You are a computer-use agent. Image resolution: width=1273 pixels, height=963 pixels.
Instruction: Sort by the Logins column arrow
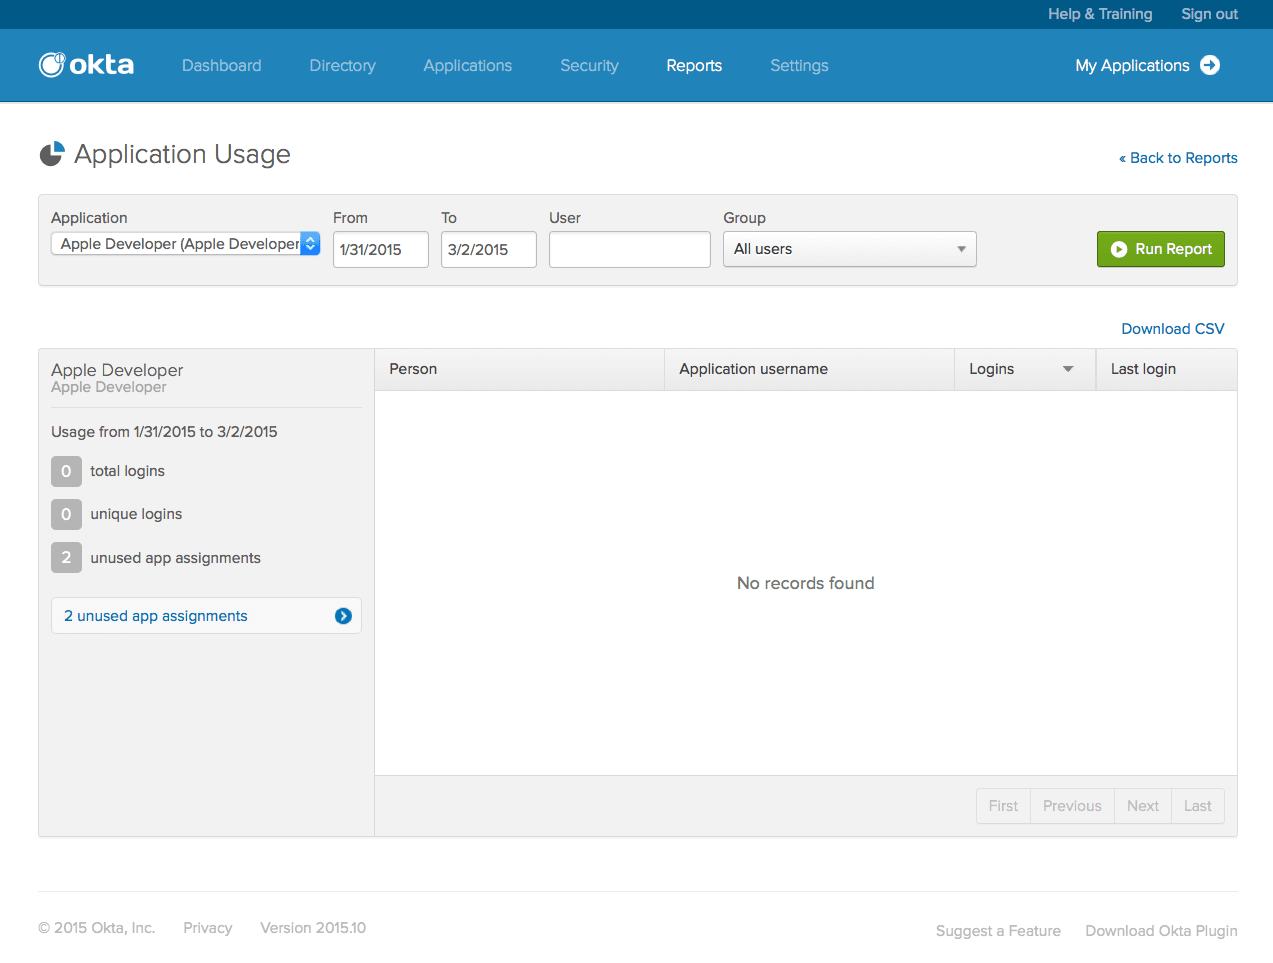tap(1068, 369)
